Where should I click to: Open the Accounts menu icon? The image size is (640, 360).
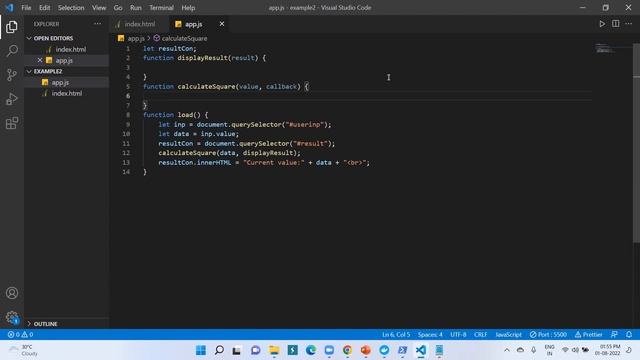(x=12, y=293)
